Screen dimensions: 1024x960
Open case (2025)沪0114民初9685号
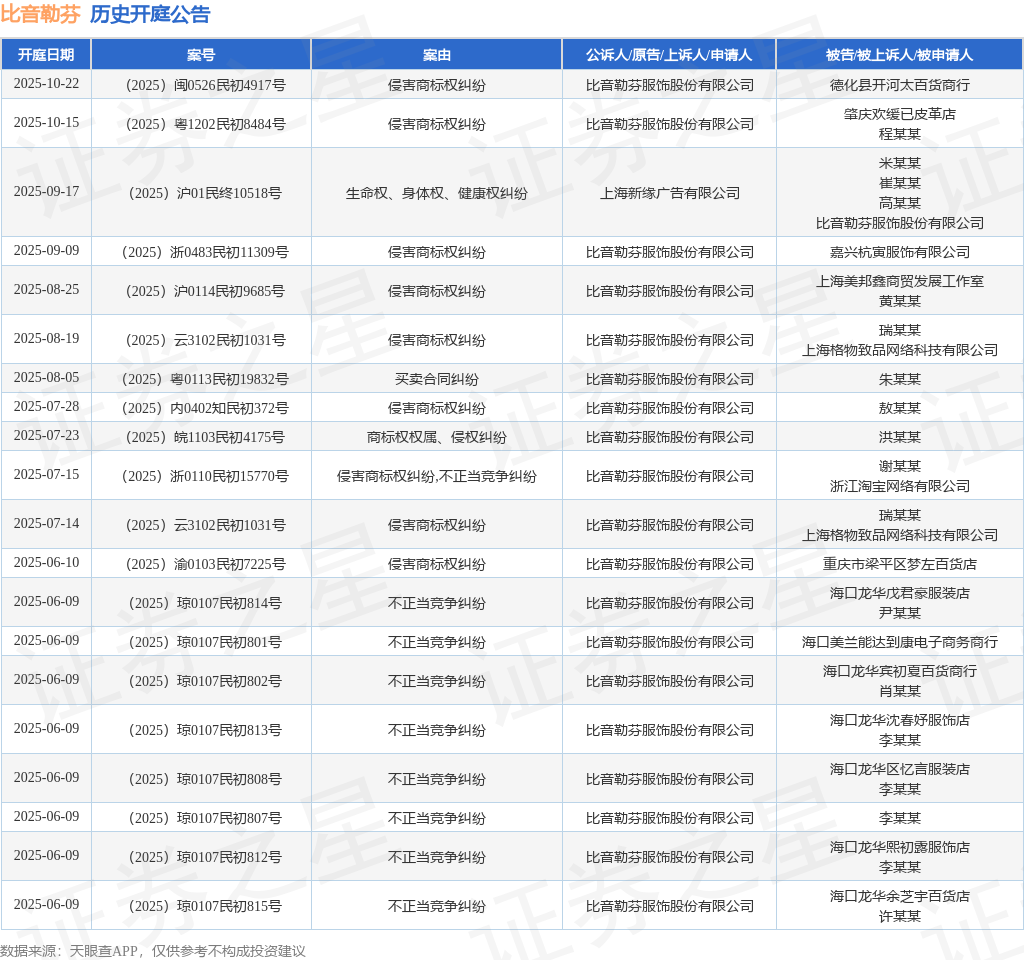tap(205, 291)
